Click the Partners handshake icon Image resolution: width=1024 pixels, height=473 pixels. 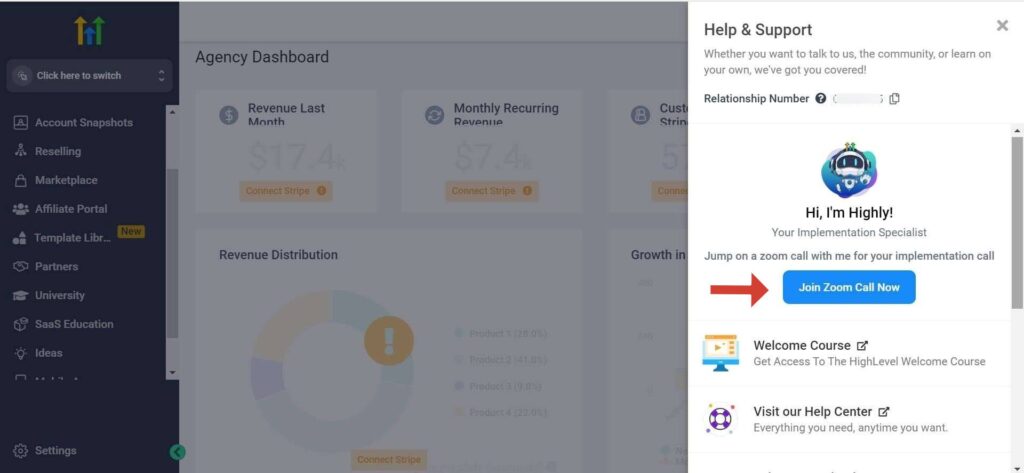click(x=20, y=267)
